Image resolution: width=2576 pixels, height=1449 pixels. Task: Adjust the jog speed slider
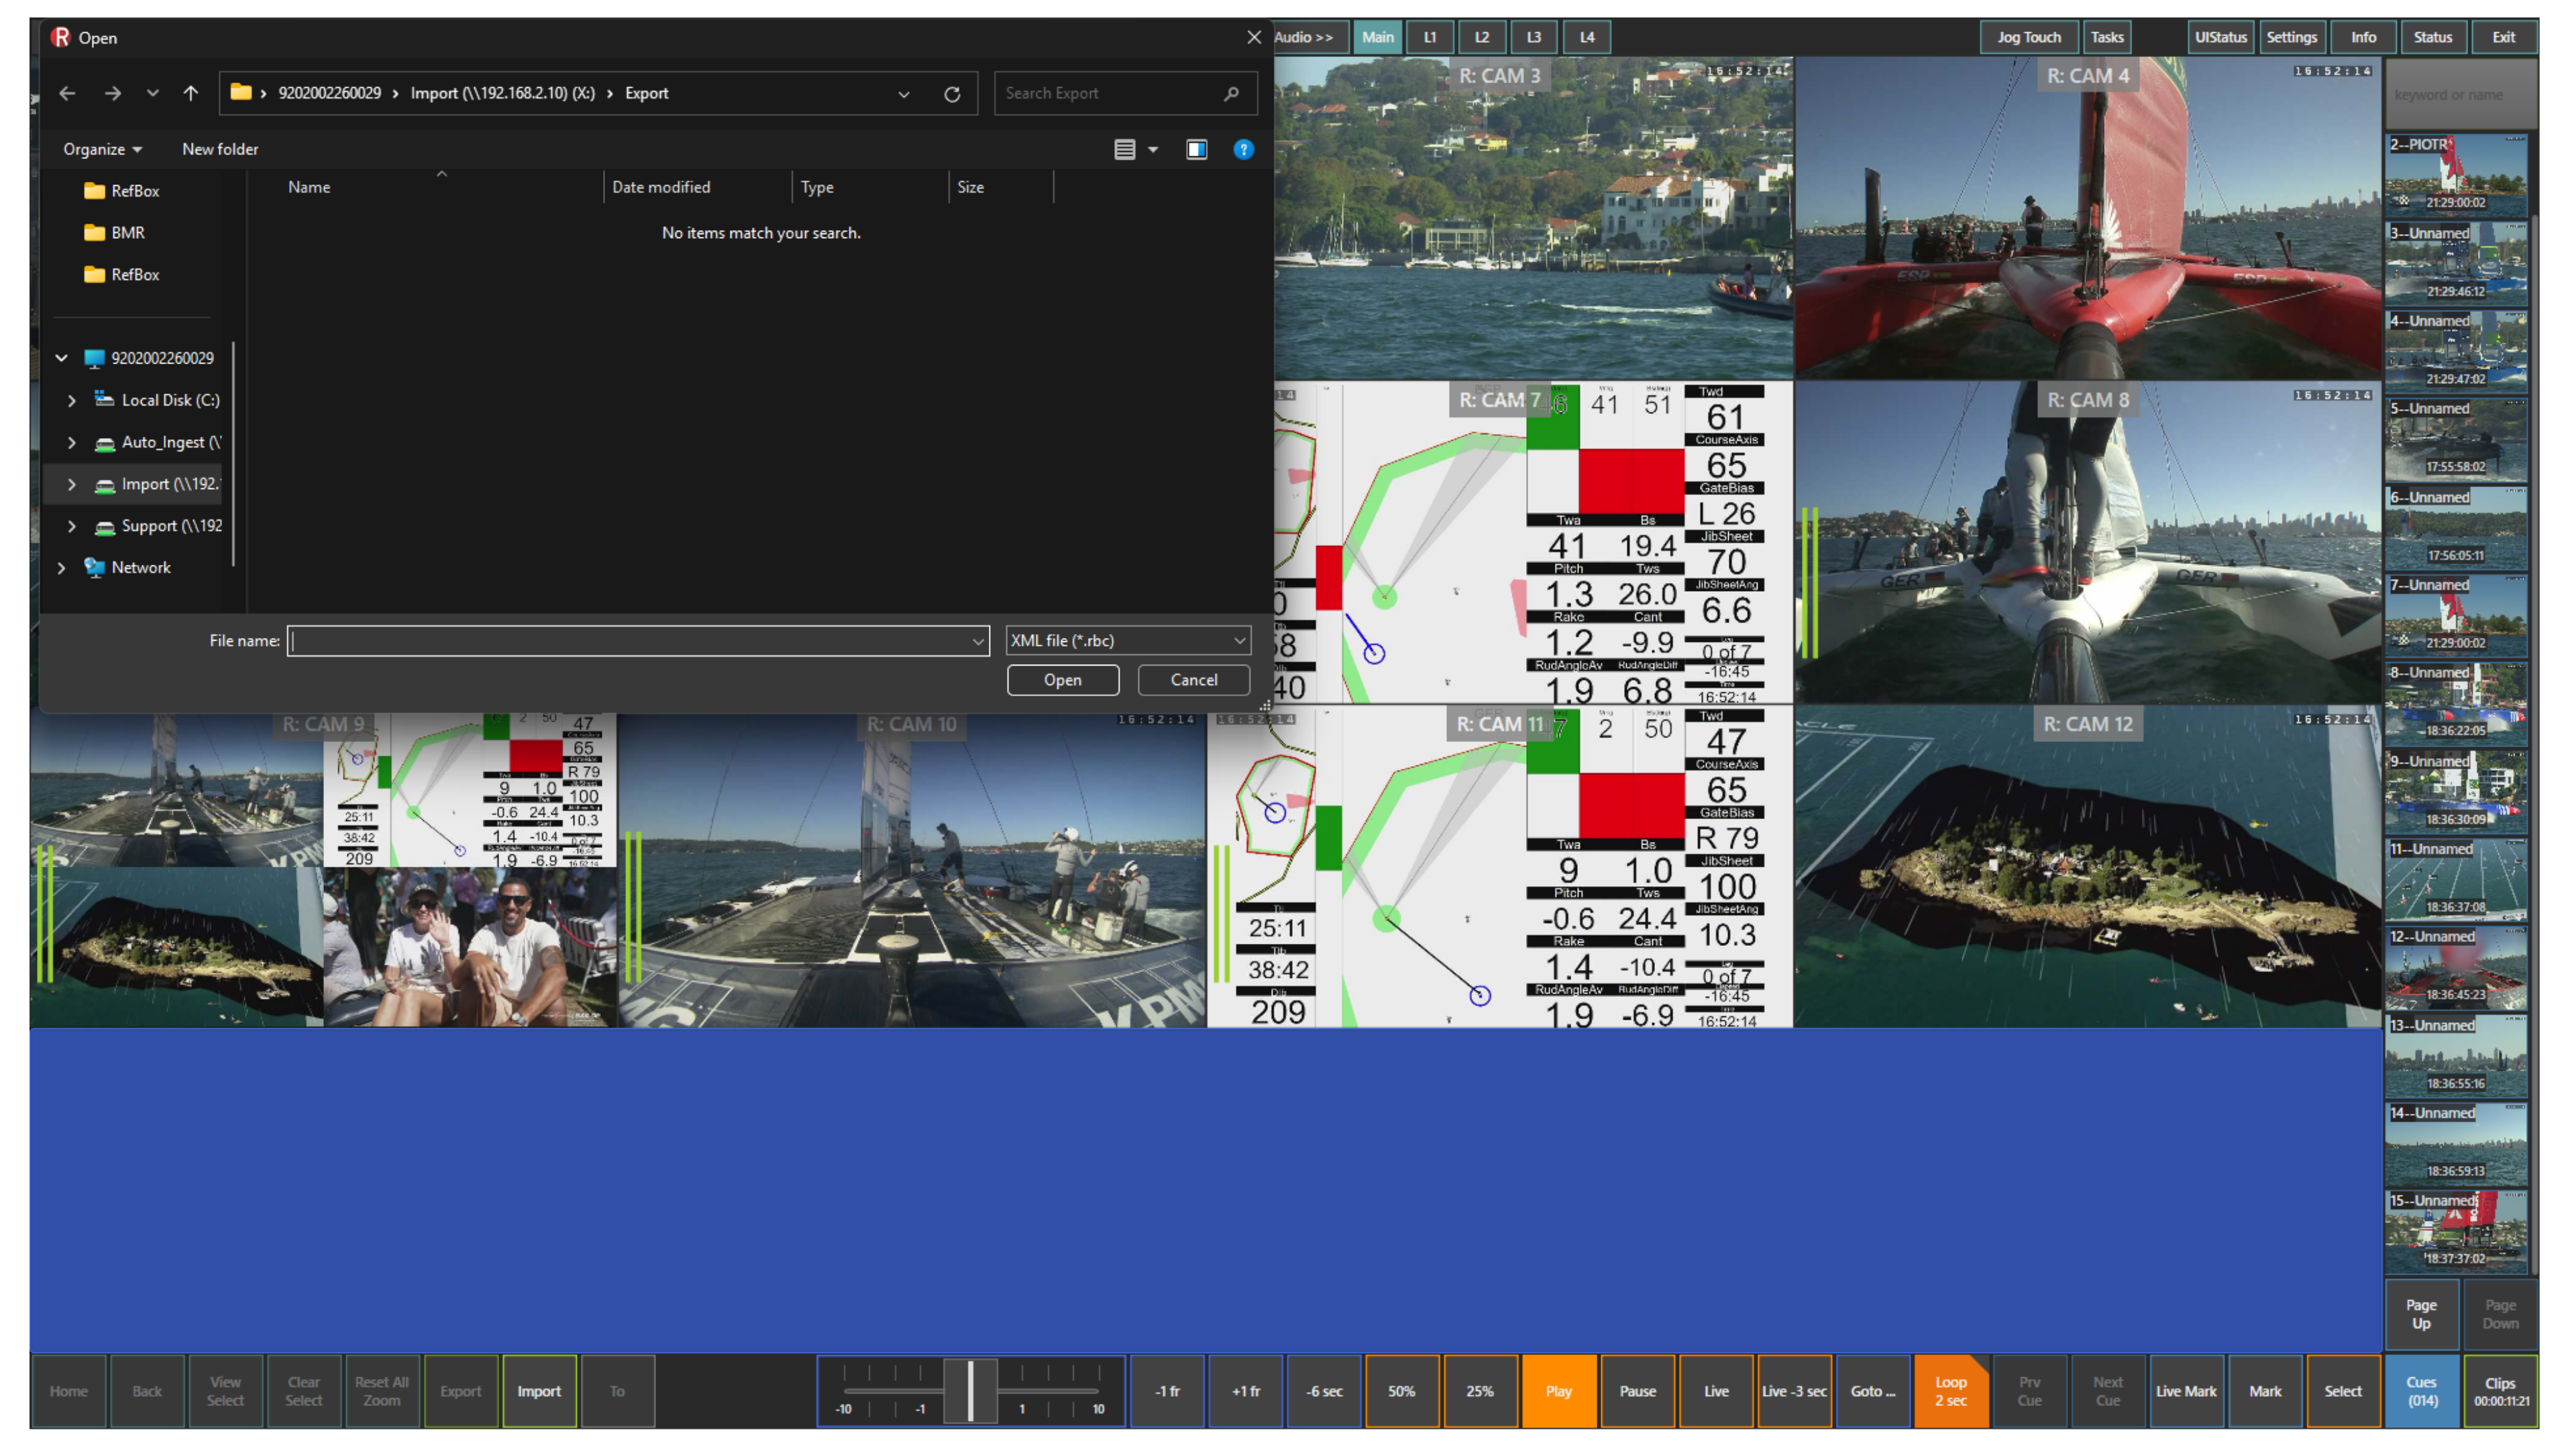971,1390
